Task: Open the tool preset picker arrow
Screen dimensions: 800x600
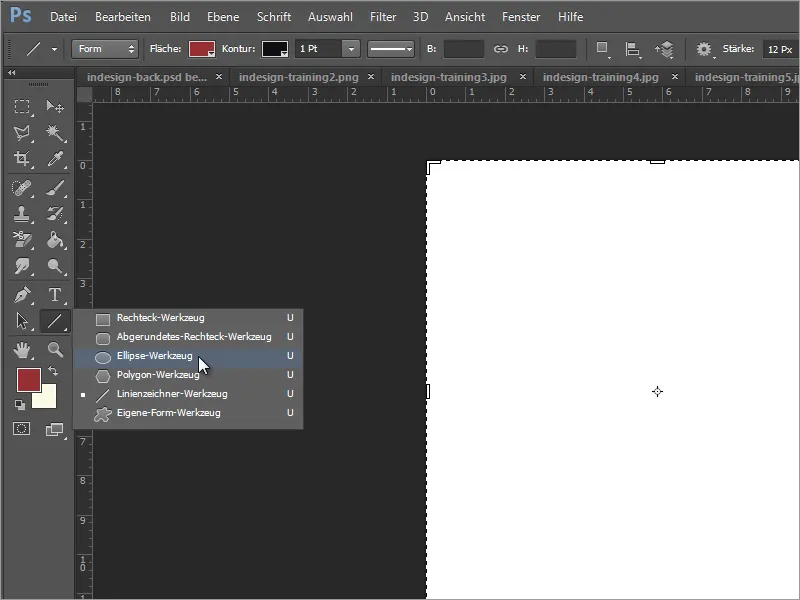Action: coord(54,49)
